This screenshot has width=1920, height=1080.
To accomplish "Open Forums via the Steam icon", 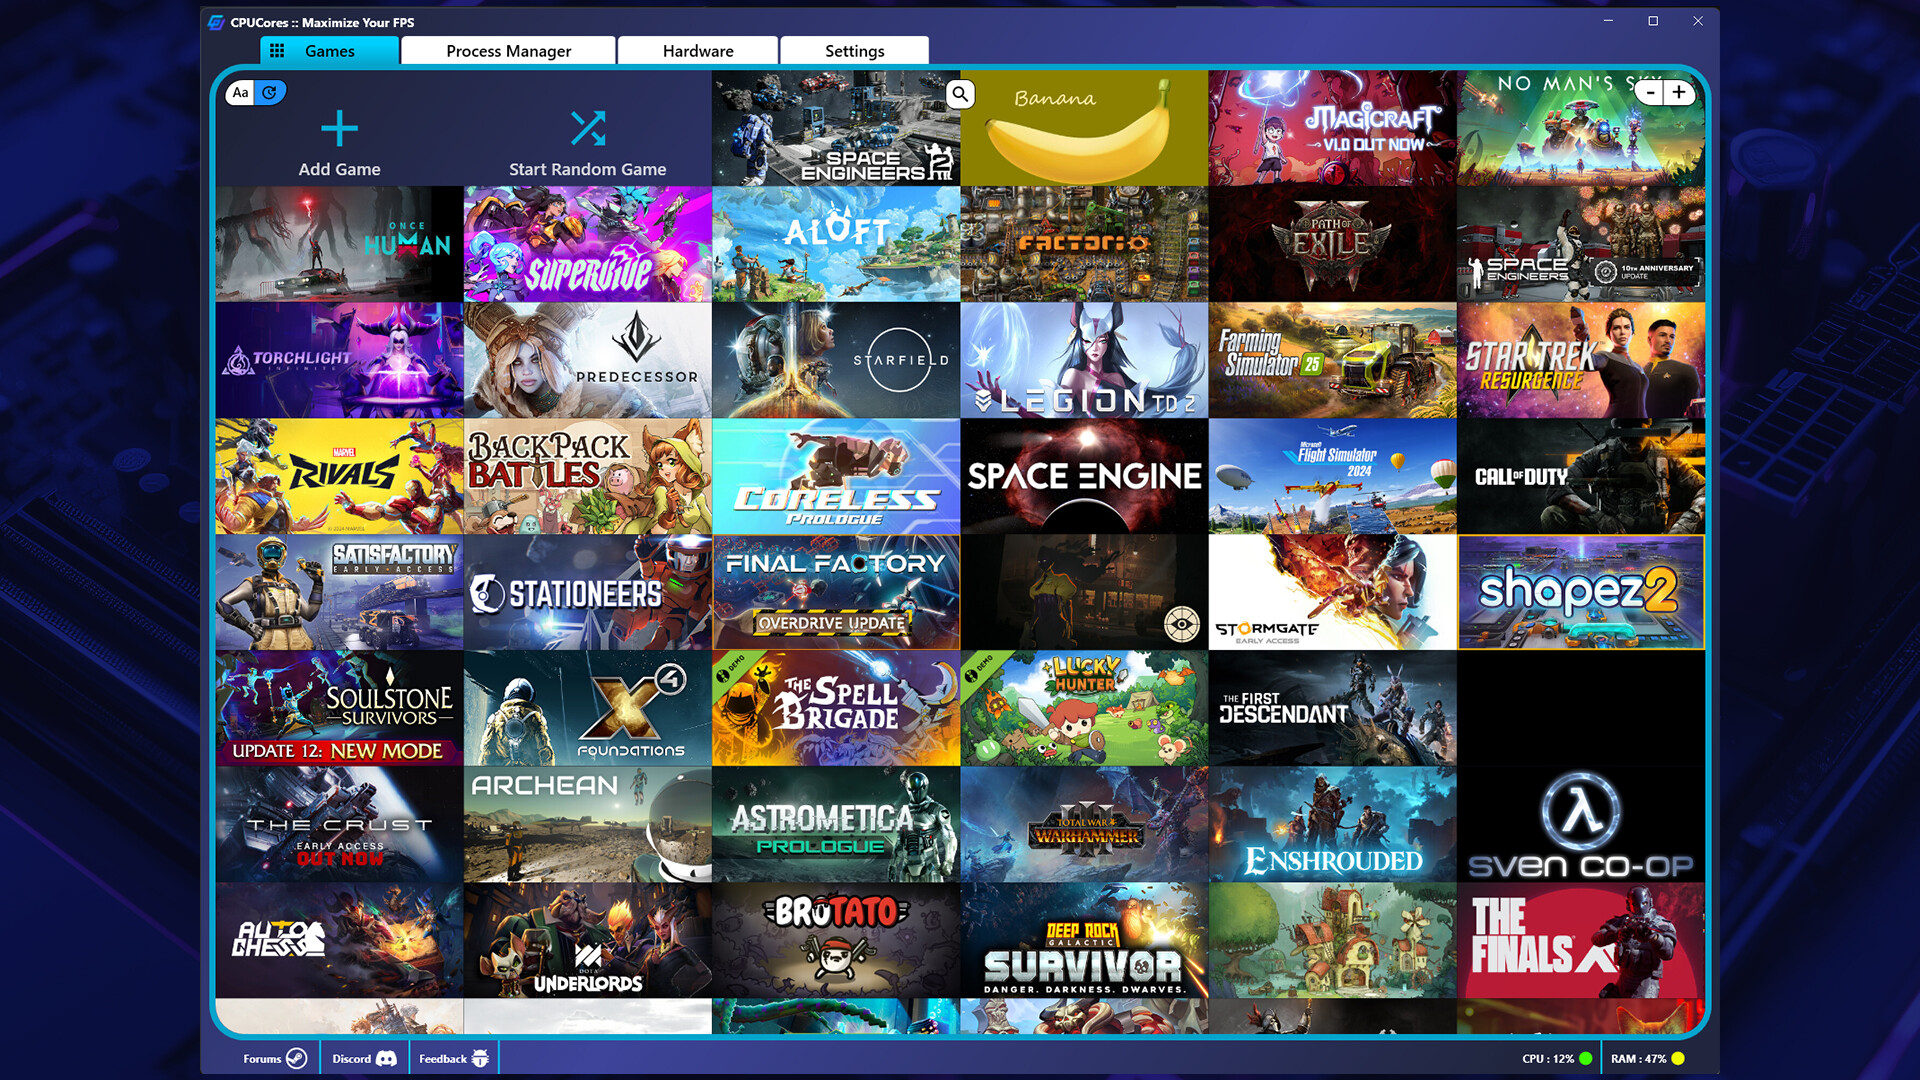I will 294,1057.
